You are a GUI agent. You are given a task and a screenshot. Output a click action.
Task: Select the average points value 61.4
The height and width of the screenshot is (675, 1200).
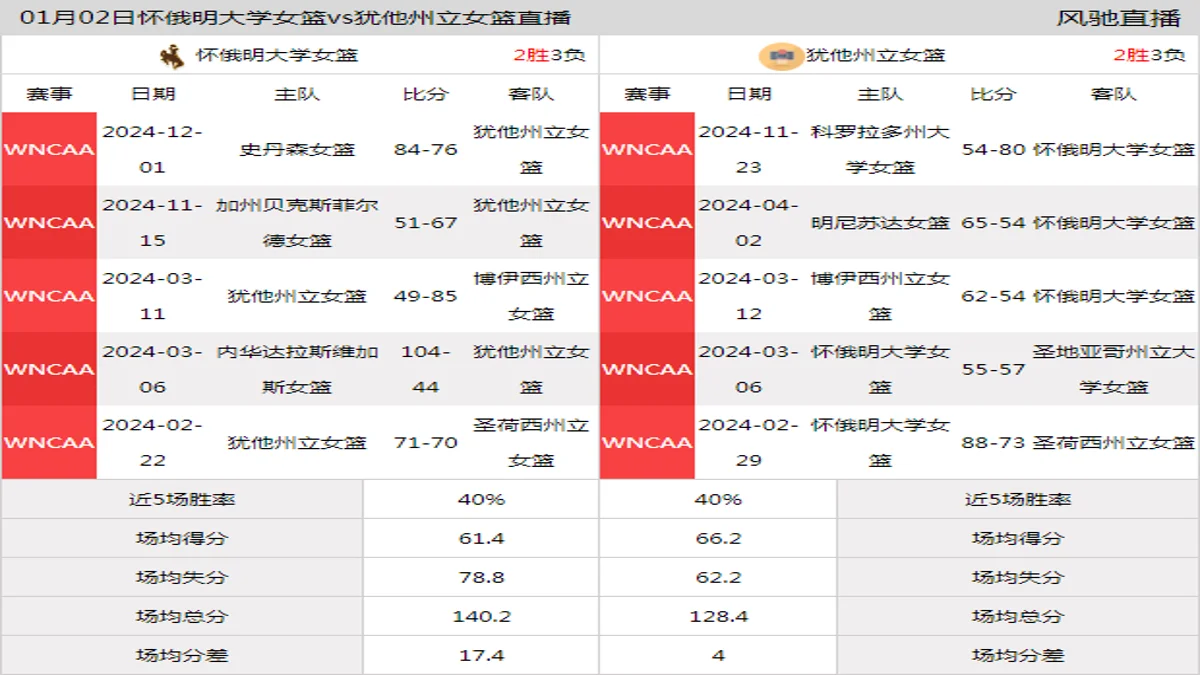coord(481,538)
